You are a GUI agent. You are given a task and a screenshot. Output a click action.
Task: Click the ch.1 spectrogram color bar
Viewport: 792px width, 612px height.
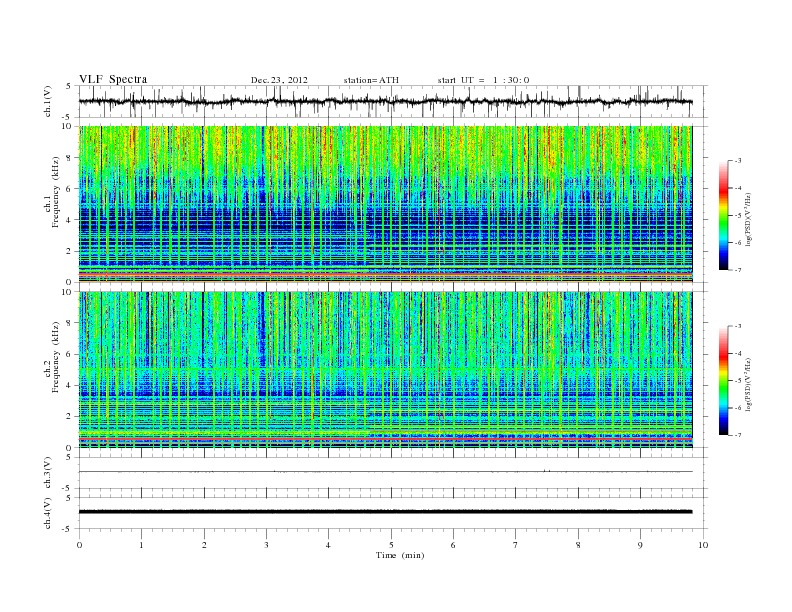pyautogui.click(x=723, y=215)
